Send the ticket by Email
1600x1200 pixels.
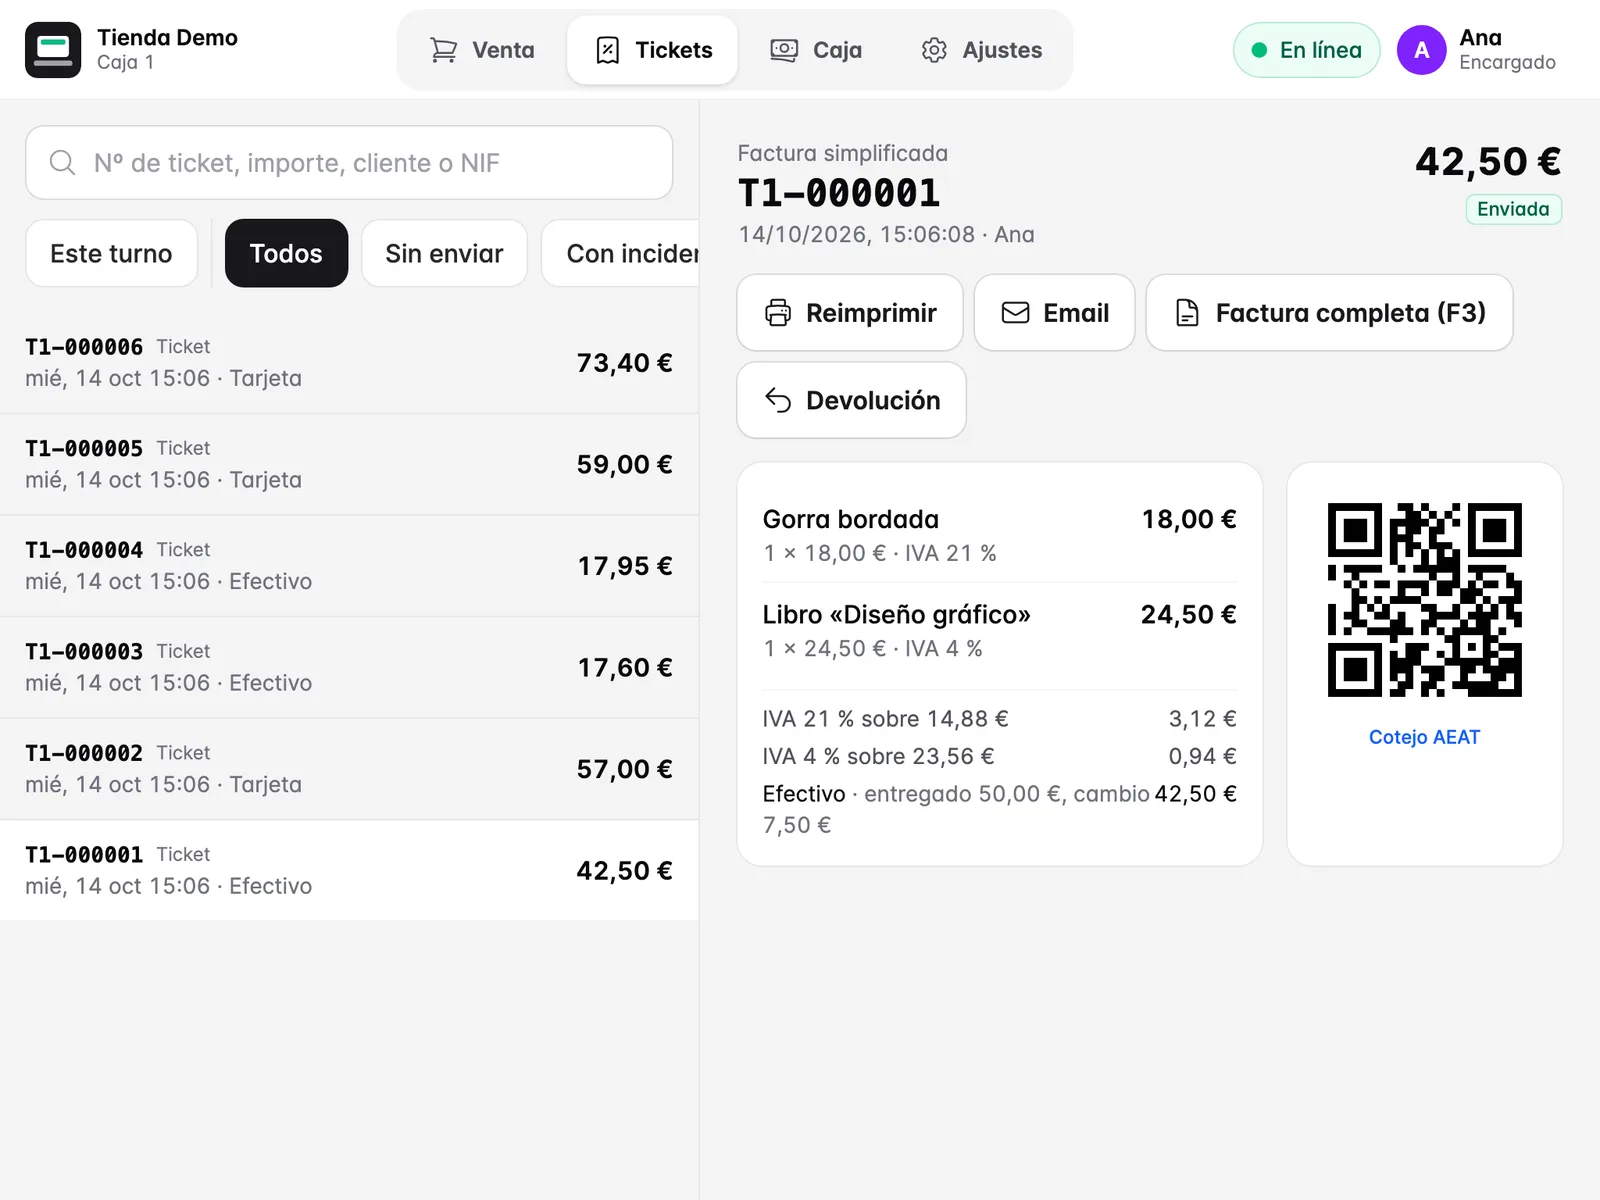tap(1054, 313)
